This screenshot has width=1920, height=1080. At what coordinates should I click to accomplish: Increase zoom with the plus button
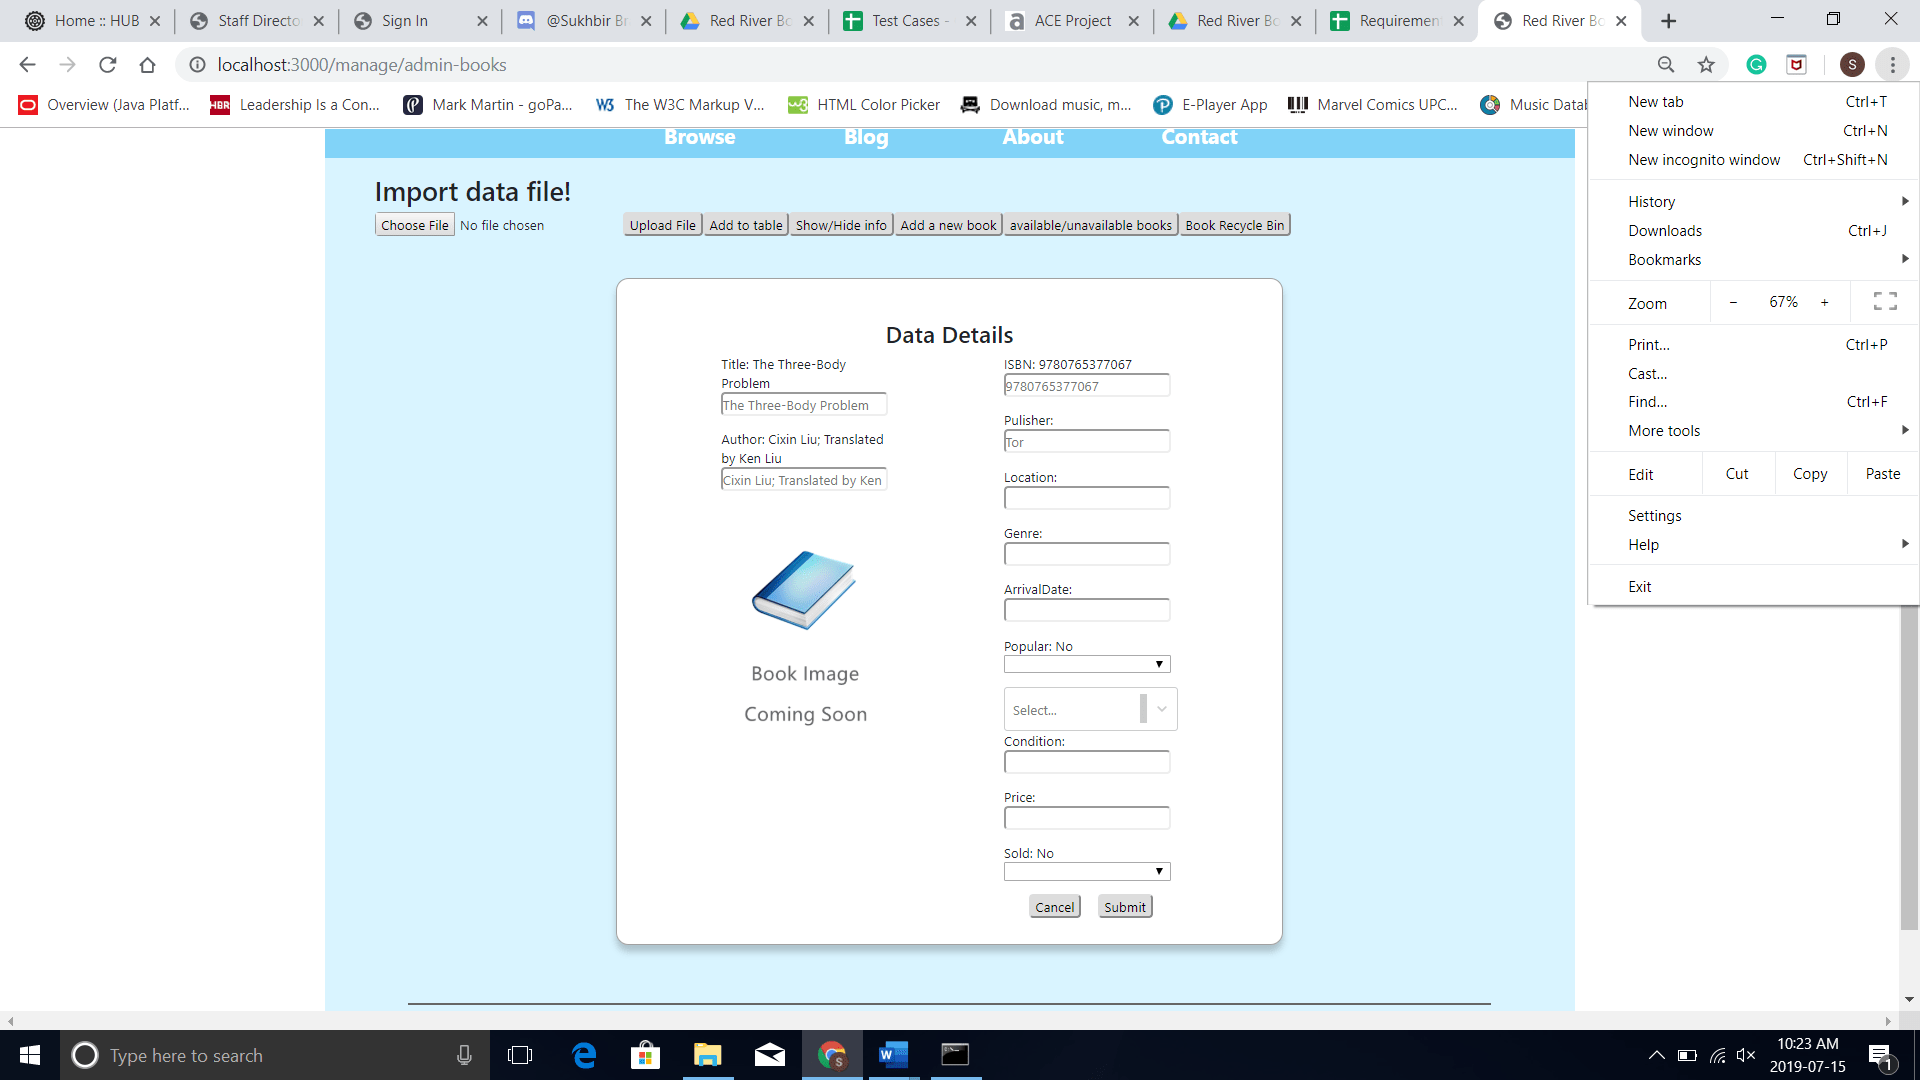(1825, 302)
